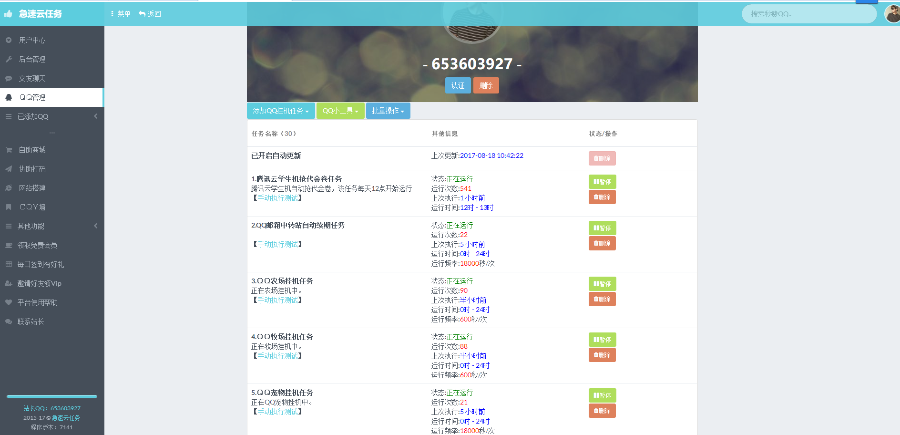
Task: Select the highlighted QQ管理 sidebar item
Action: pos(52,97)
